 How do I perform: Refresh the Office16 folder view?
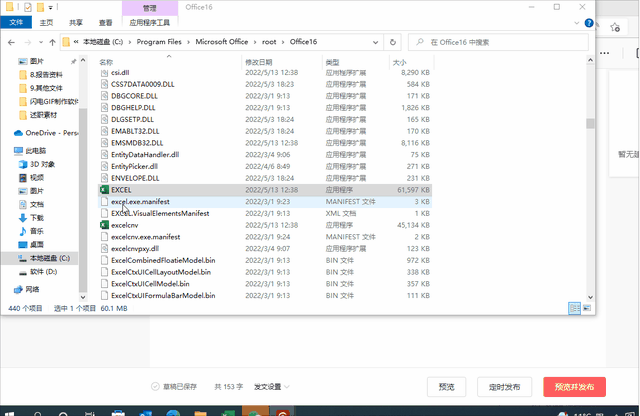(x=393, y=42)
